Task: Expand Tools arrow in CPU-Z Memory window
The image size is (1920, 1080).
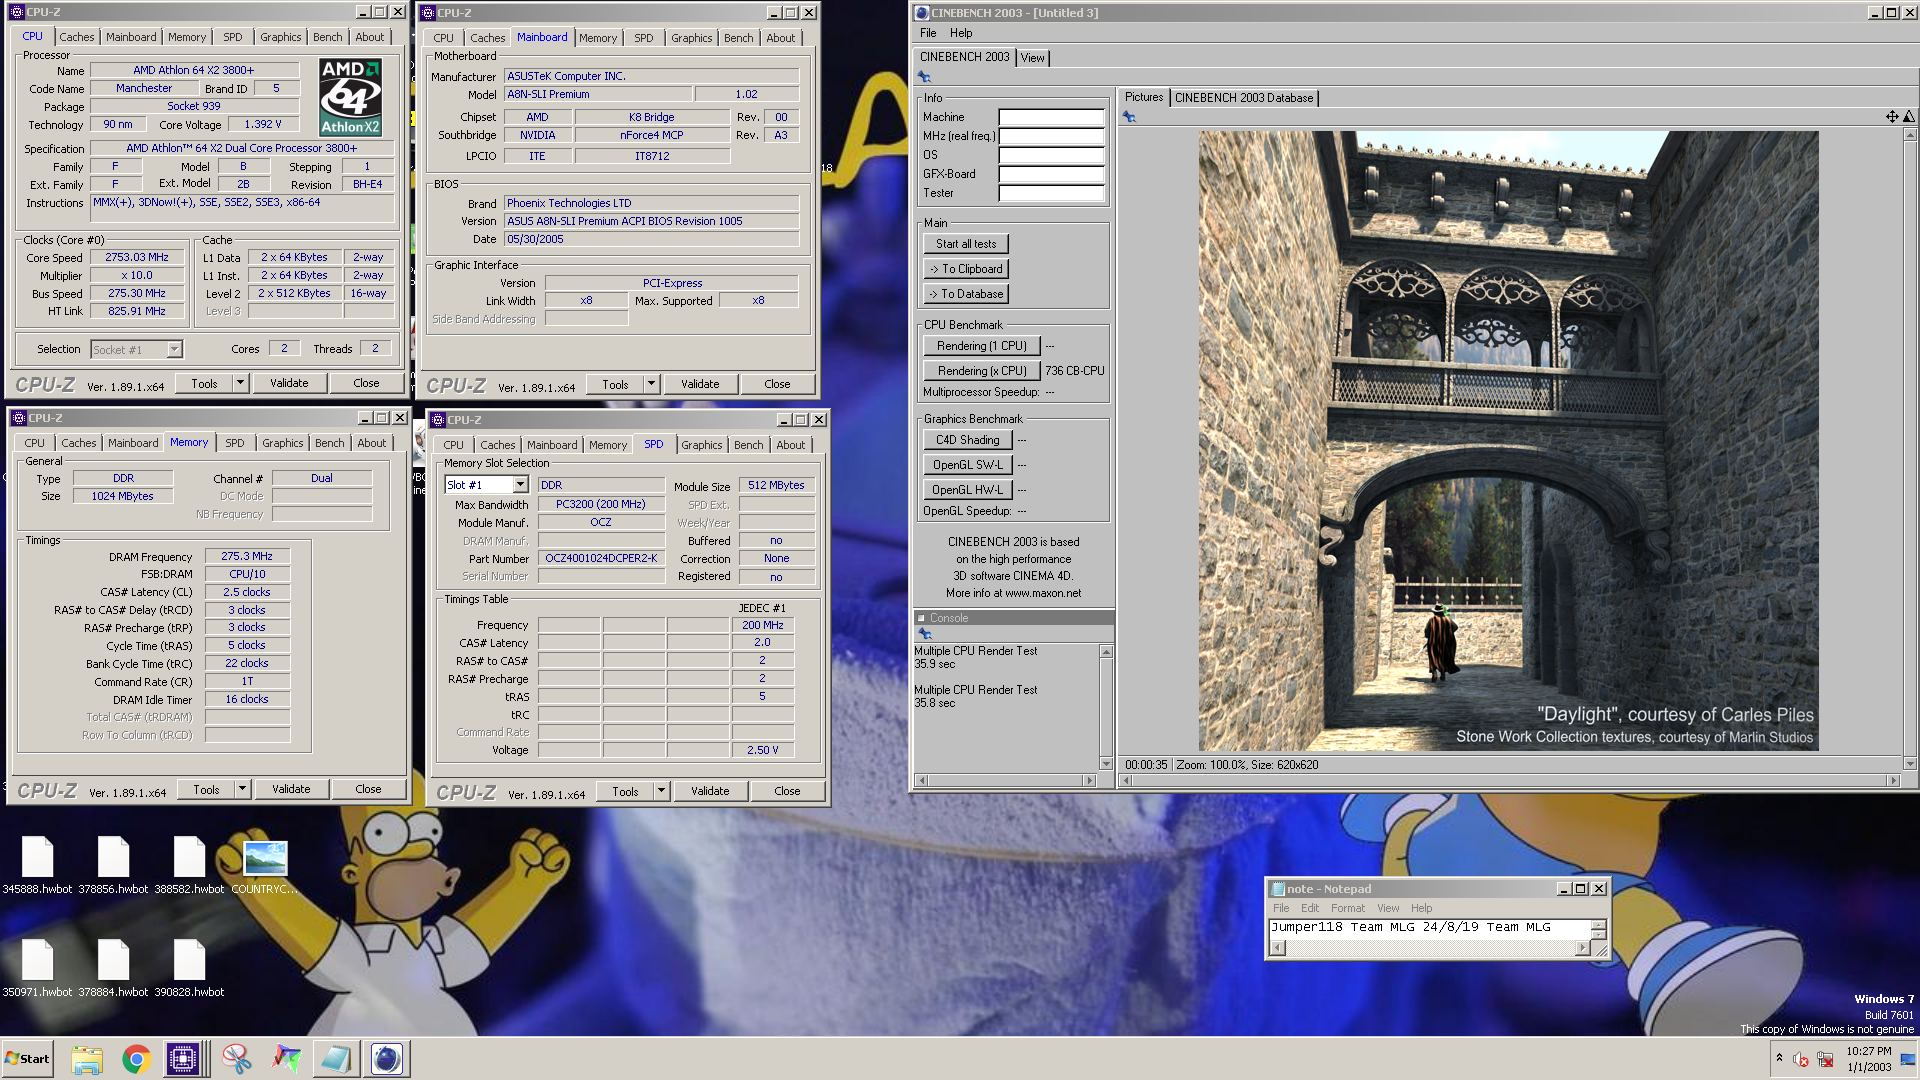Action: [242, 789]
